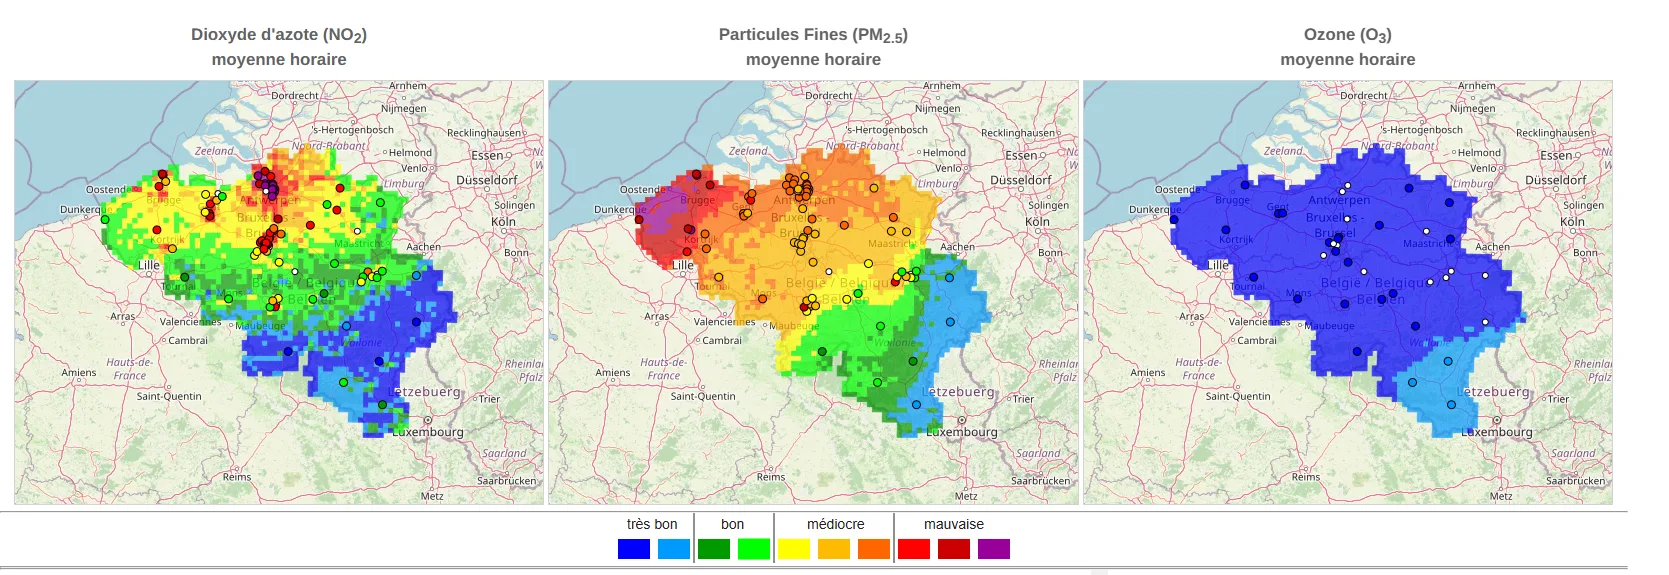
Task: Click Saint-Quentin label on the NO2 map
Action: tap(169, 397)
